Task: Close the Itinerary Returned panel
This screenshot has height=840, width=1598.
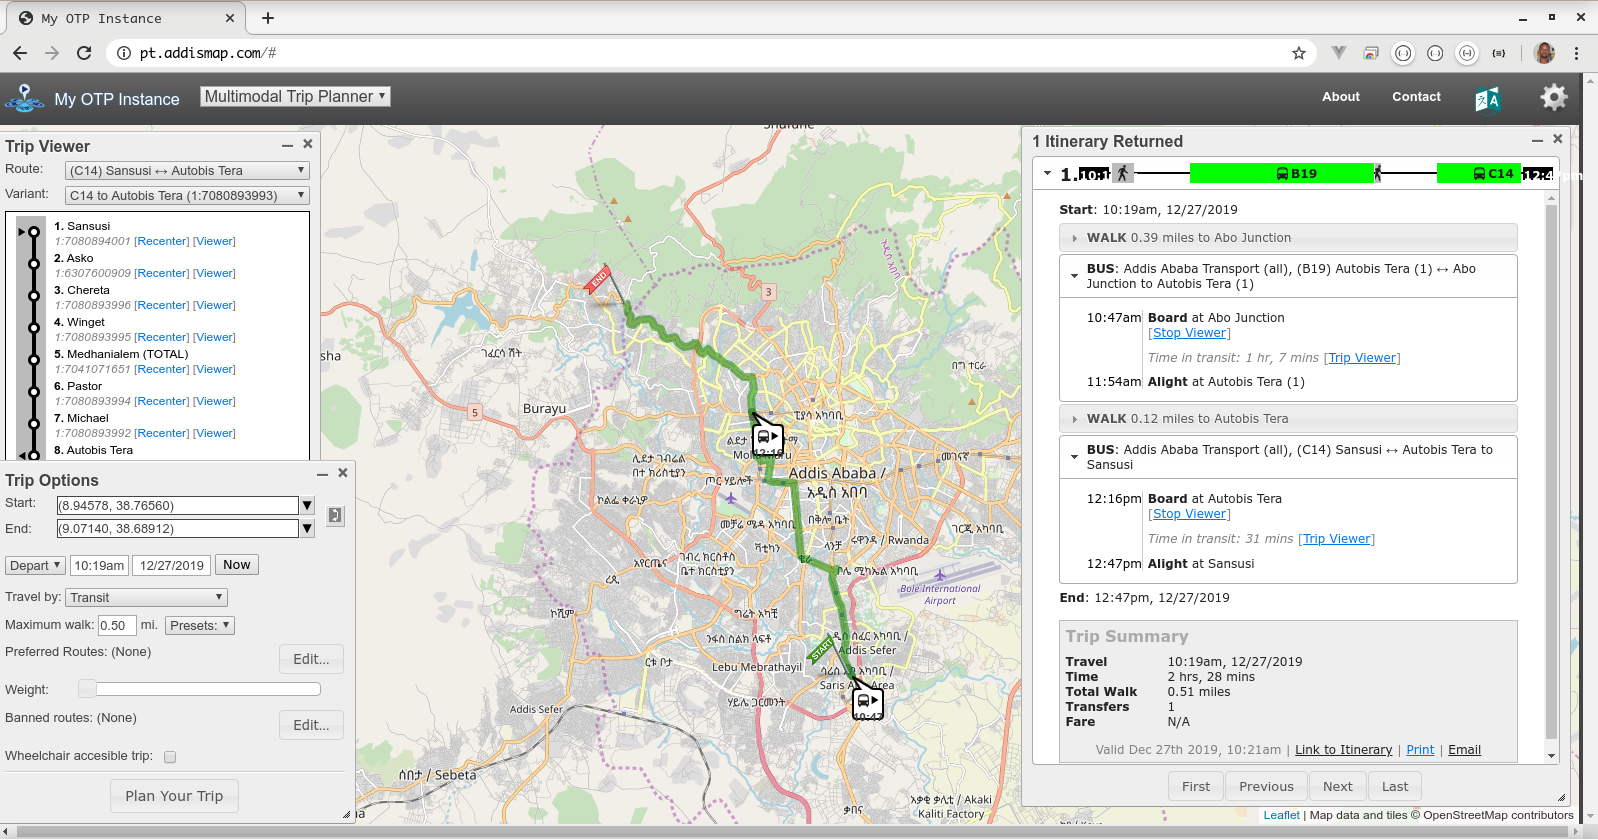Action: point(1558,139)
